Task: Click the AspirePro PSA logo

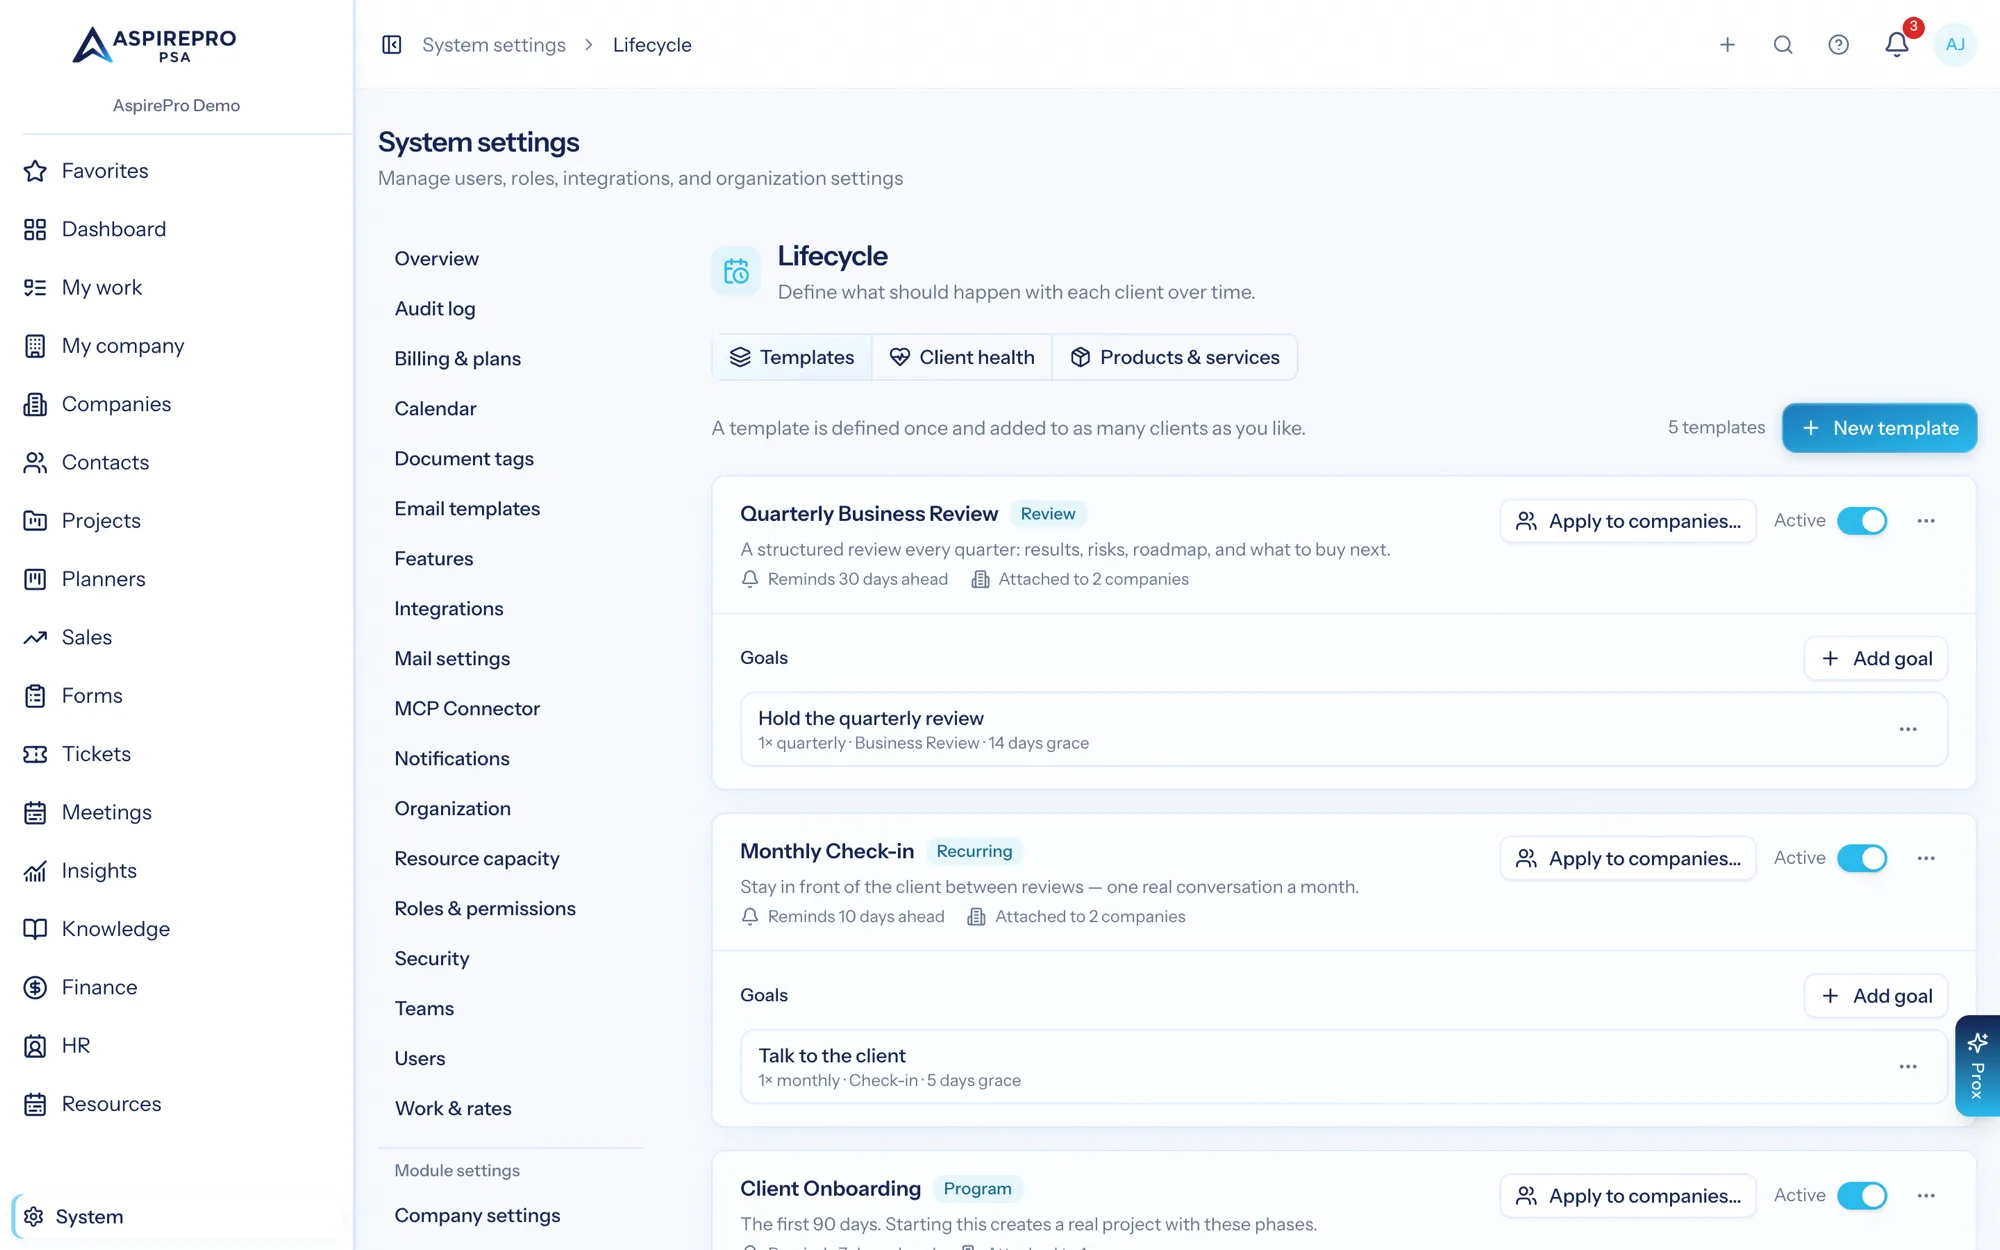Action: click(x=155, y=45)
